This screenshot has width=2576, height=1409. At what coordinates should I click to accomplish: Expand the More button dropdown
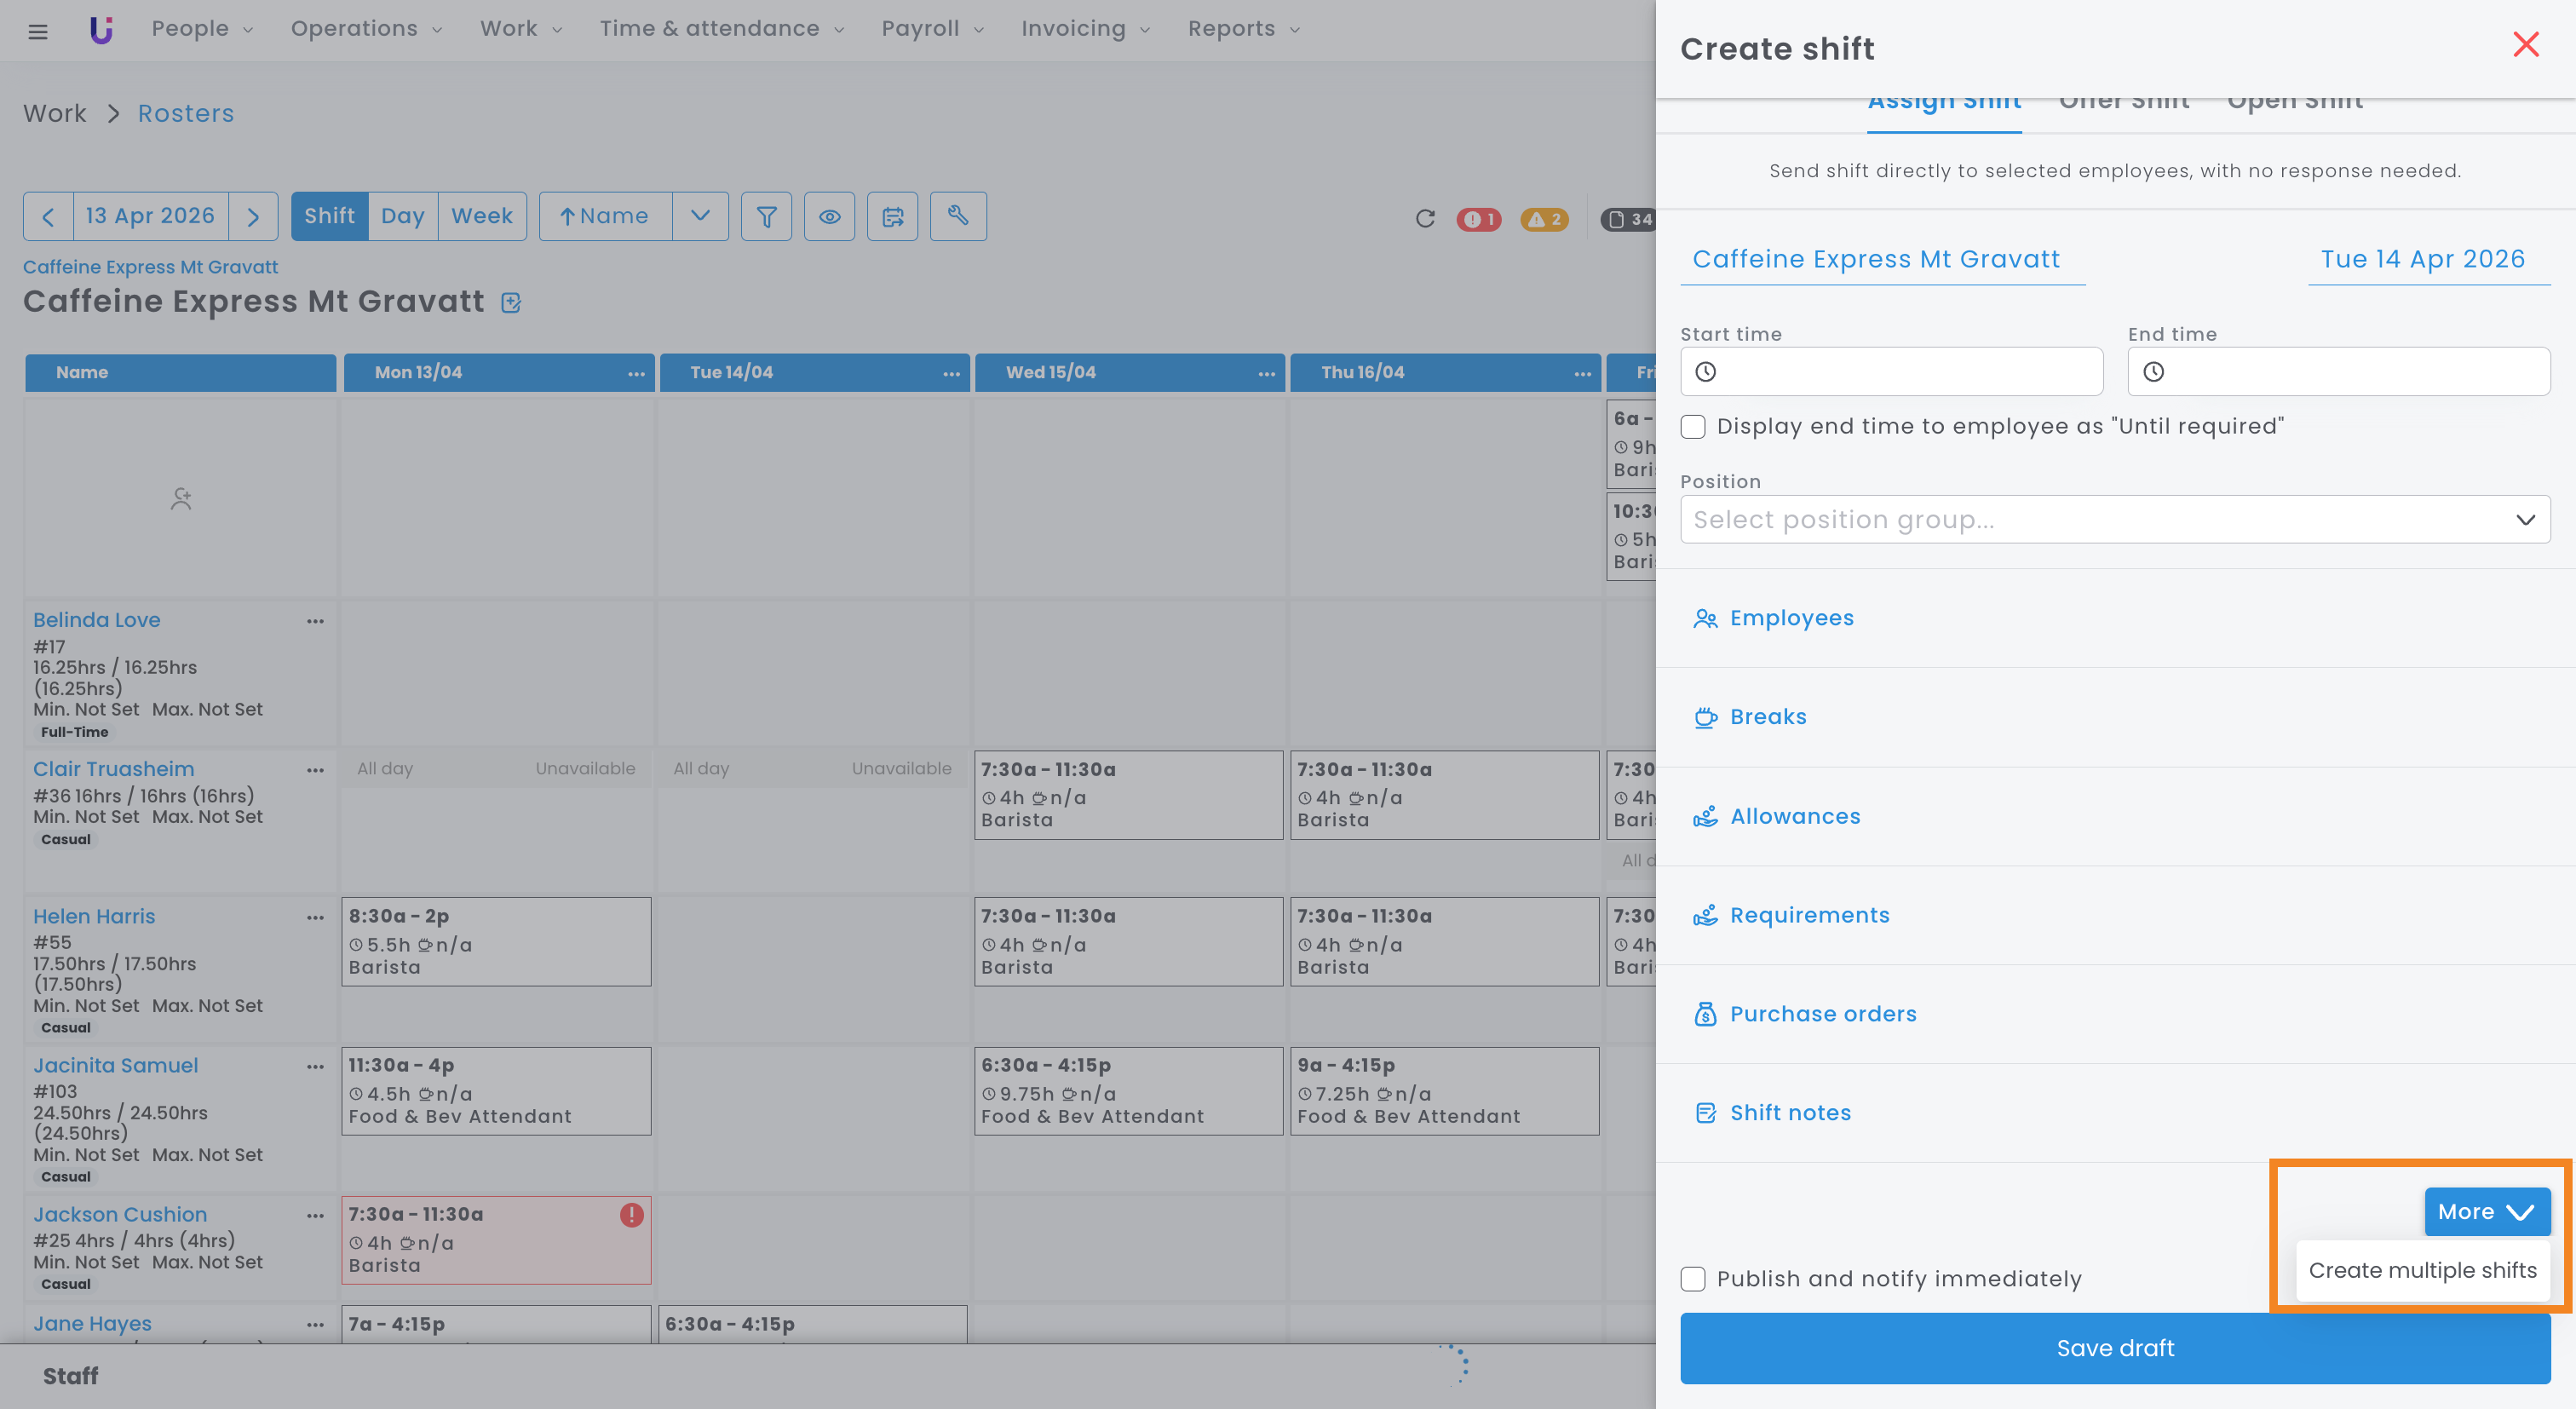point(2486,1212)
